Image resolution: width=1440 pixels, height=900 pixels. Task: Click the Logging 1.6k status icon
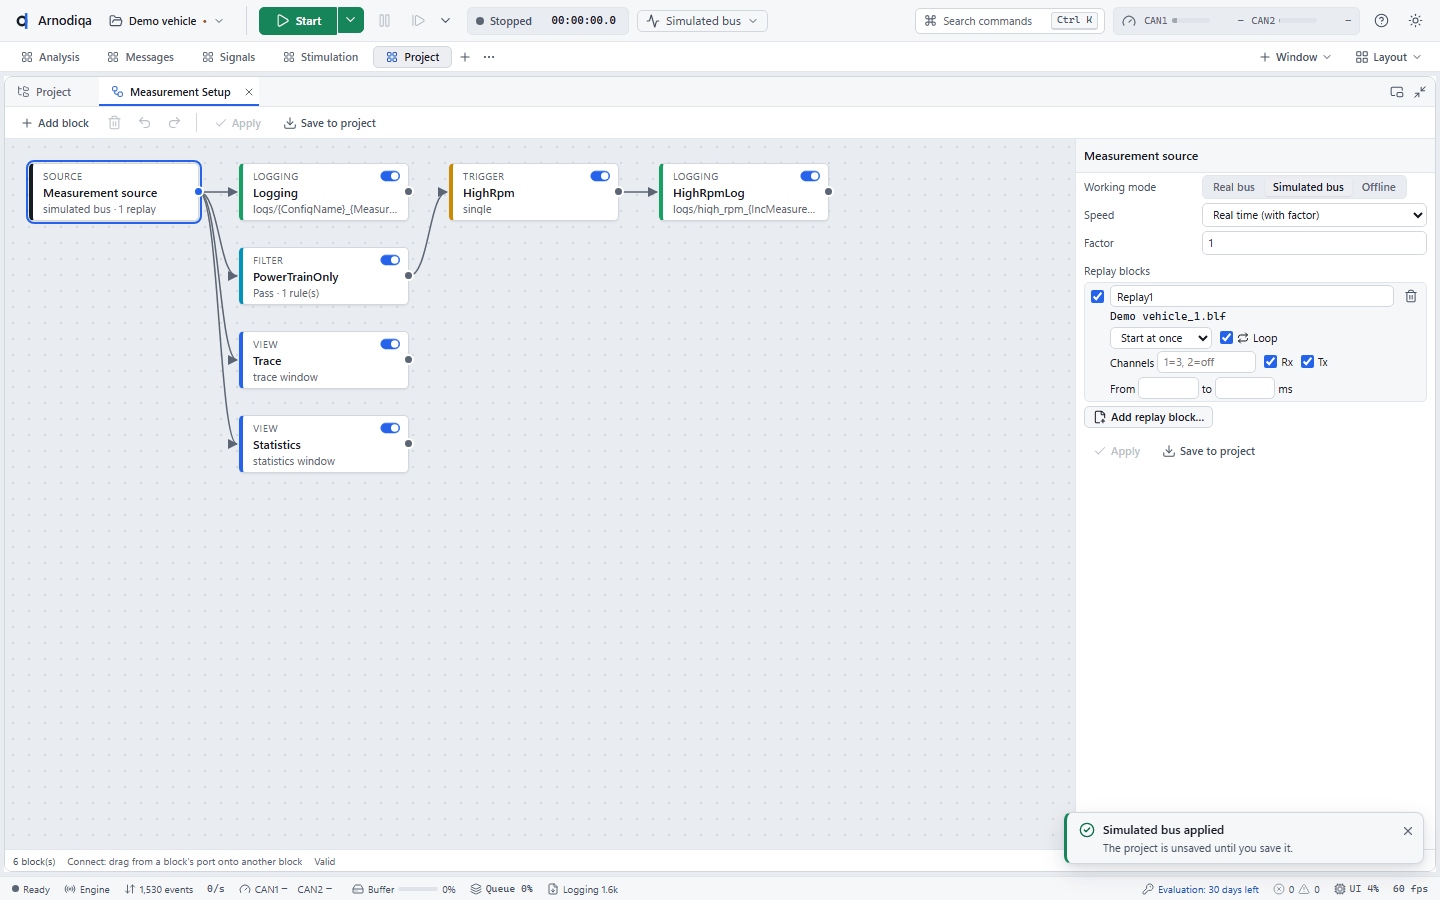click(x=583, y=889)
